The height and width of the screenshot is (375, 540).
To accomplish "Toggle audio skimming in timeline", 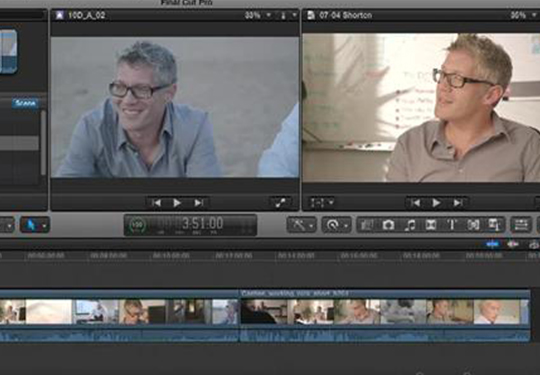I will (513, 244).
